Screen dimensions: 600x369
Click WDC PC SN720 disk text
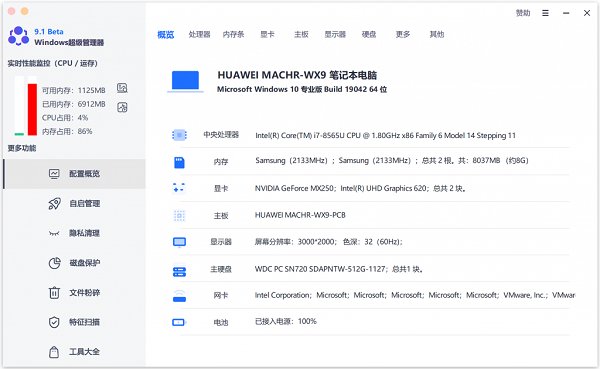coord(339,269)
